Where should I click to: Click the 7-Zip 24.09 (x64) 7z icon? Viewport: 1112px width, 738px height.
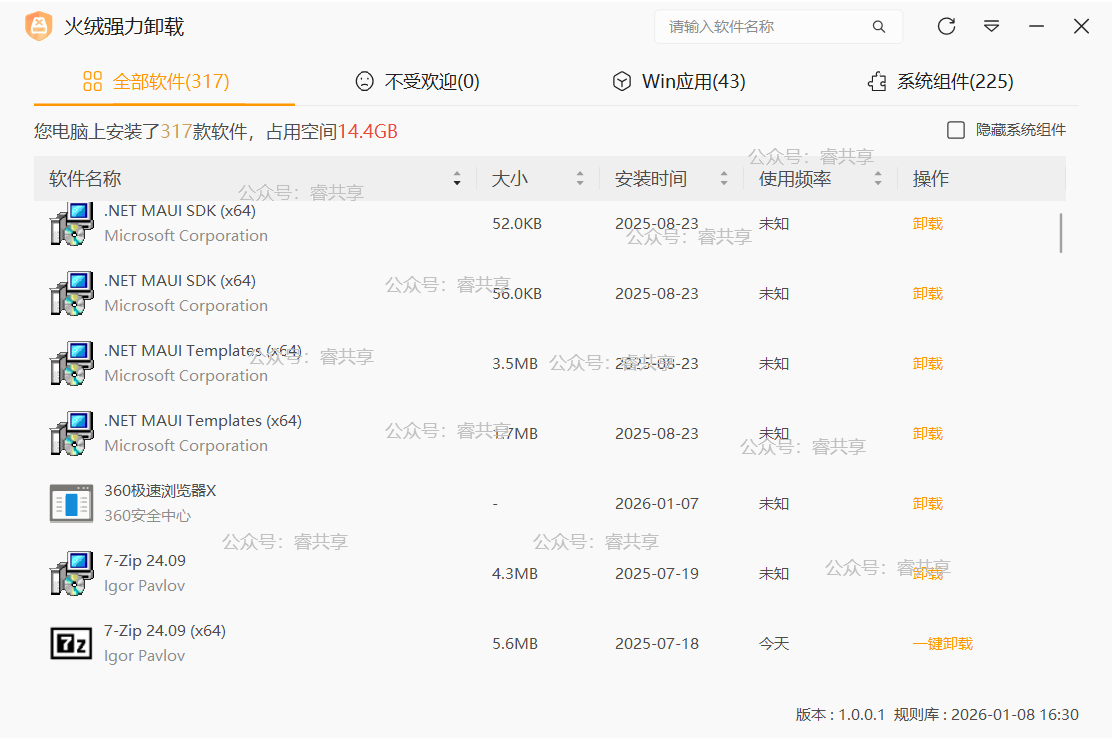point(71,643)
